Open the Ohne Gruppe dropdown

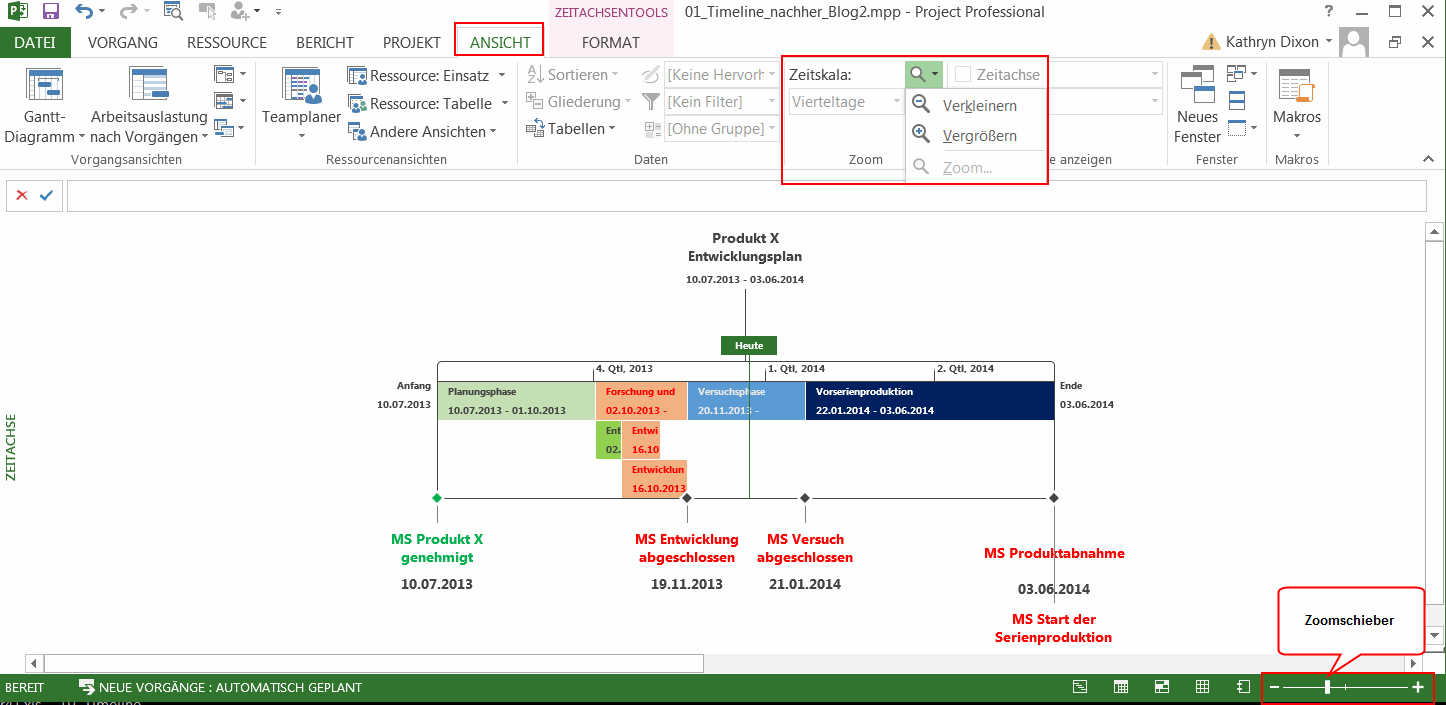click(722, 129)
